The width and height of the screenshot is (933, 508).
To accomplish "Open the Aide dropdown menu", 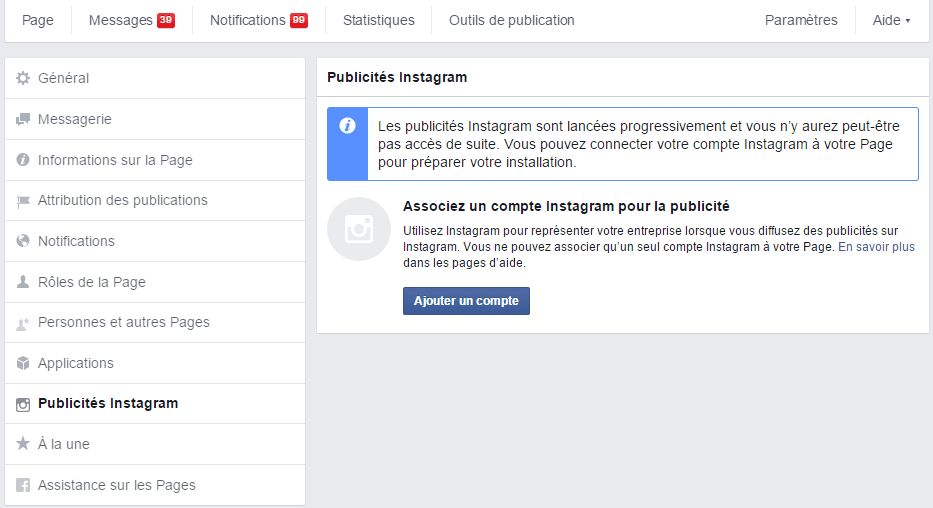I will click(x=891, y=20).
